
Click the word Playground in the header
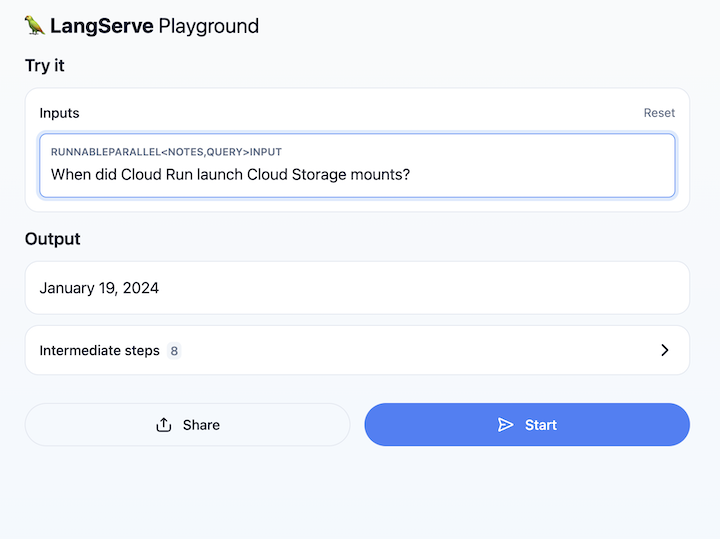click(x=208, y=26)
